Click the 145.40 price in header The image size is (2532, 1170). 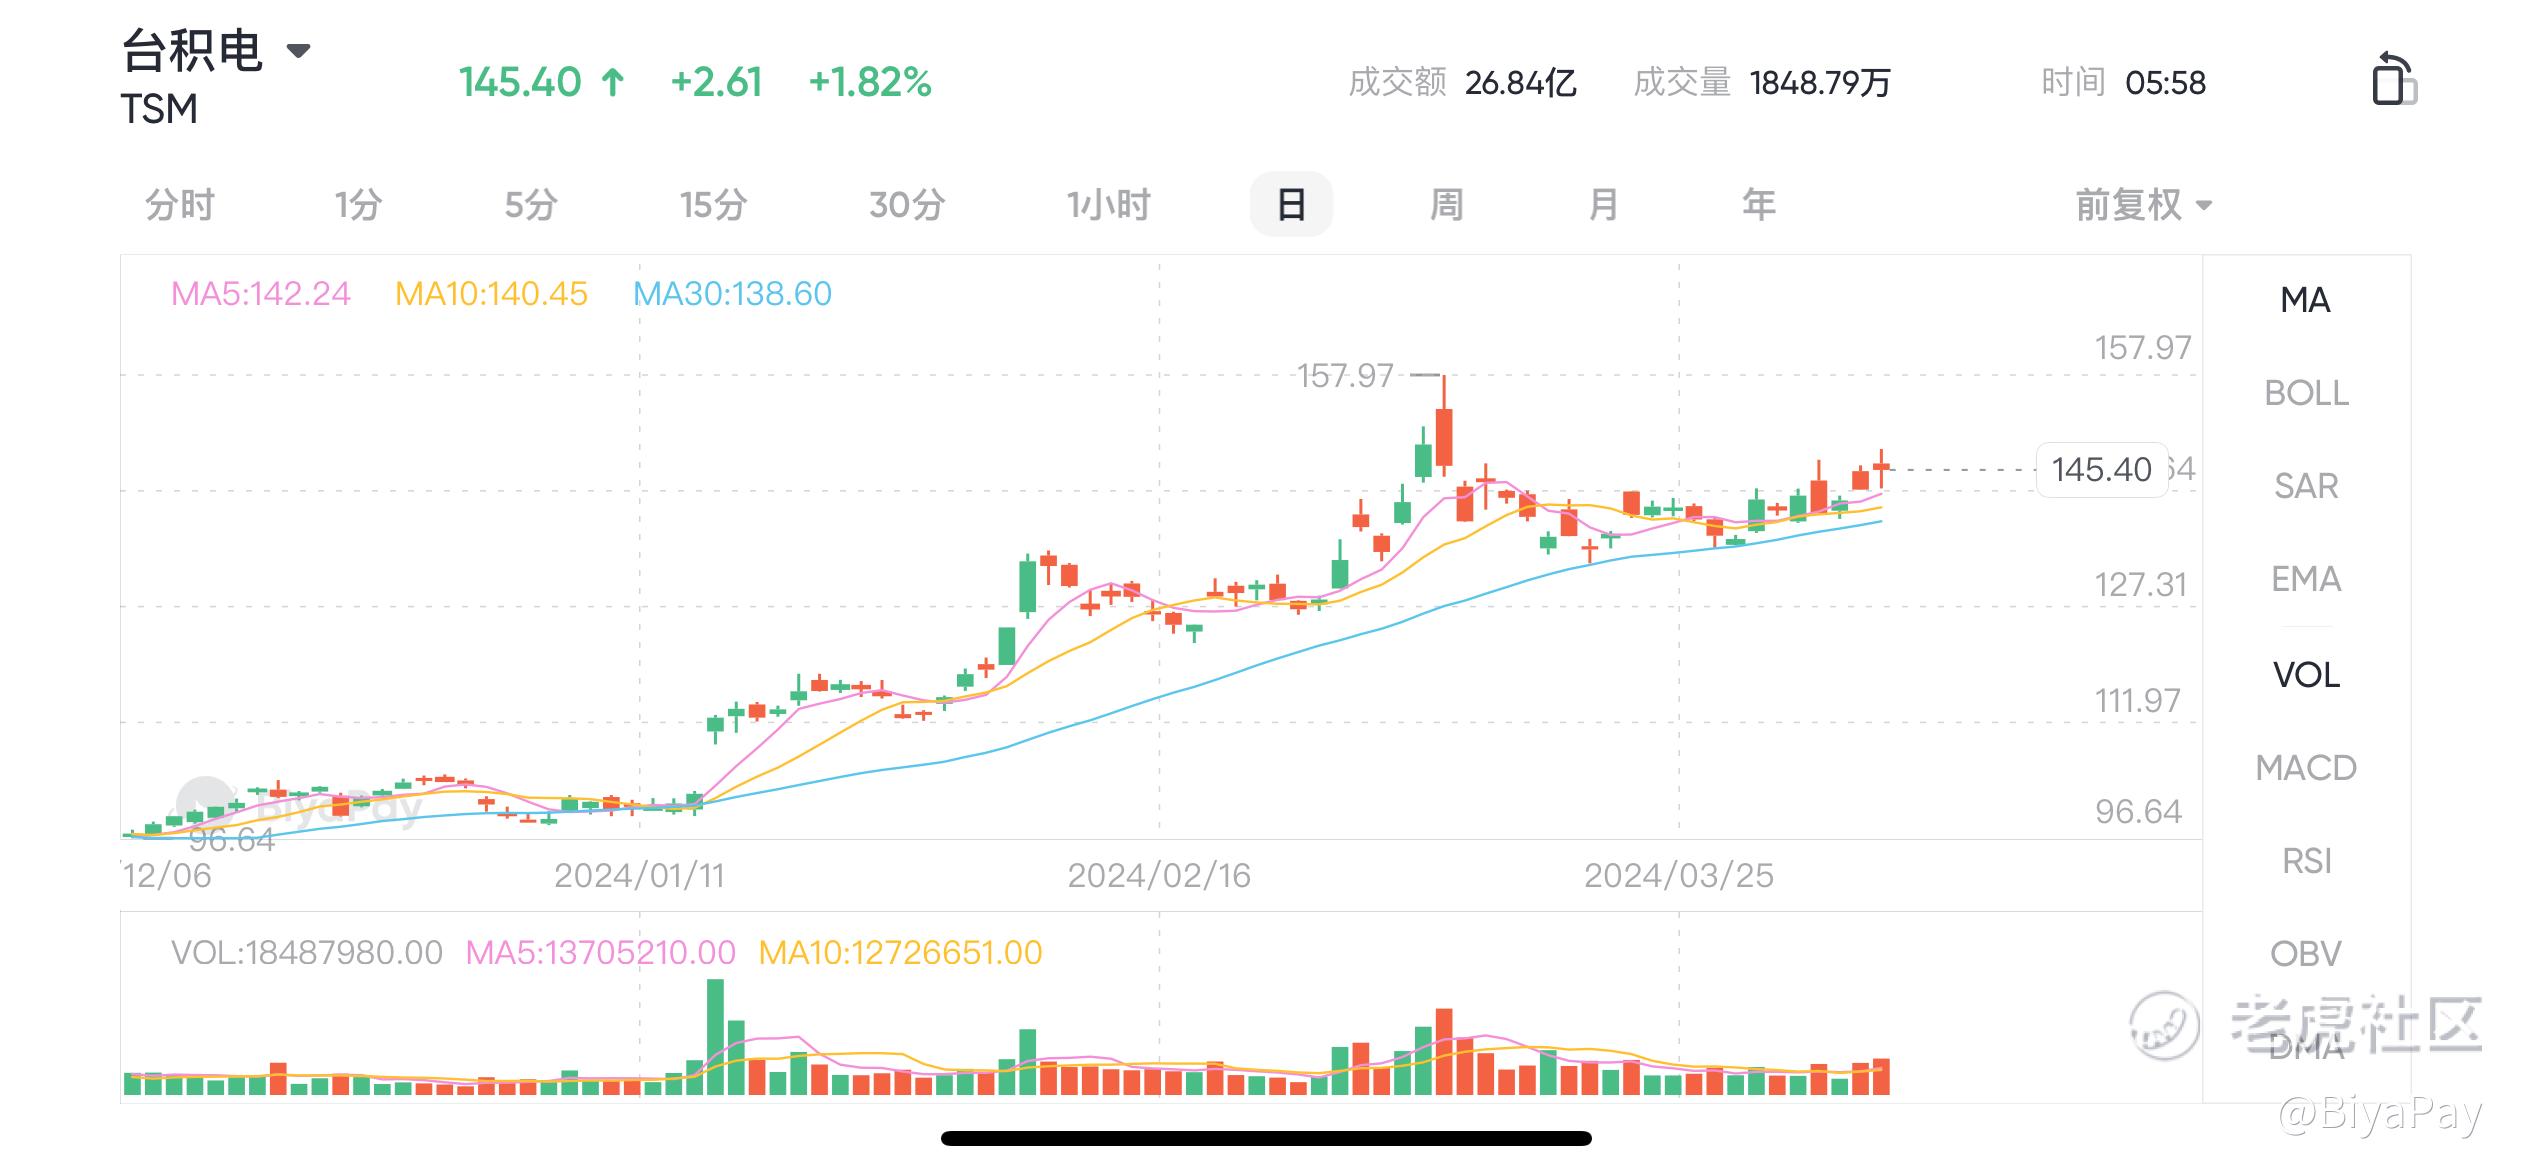point(520,83)
